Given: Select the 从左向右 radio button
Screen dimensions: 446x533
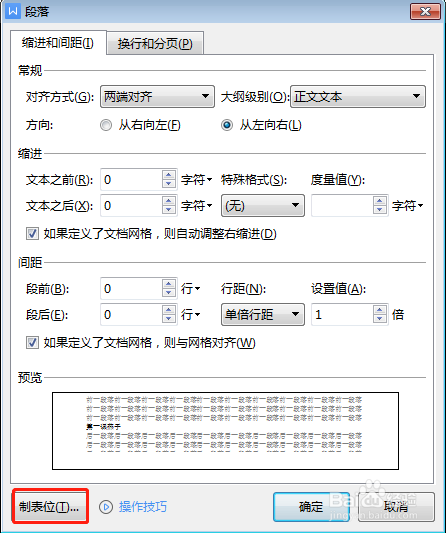Looking at the screenshot, I should (x=227, y=125).
